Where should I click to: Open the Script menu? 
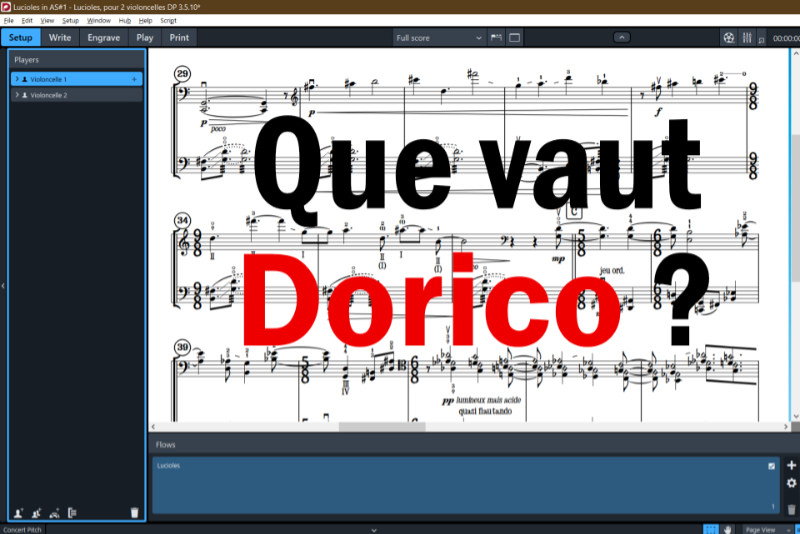(x=168, y=20)
